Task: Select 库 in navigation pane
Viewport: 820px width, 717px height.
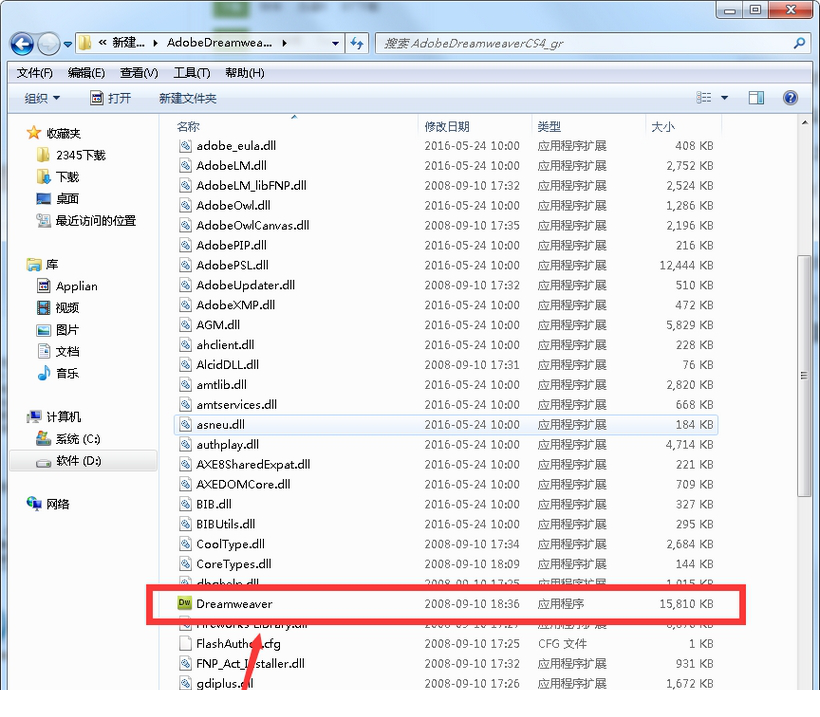Action: (x=52, y=265)
